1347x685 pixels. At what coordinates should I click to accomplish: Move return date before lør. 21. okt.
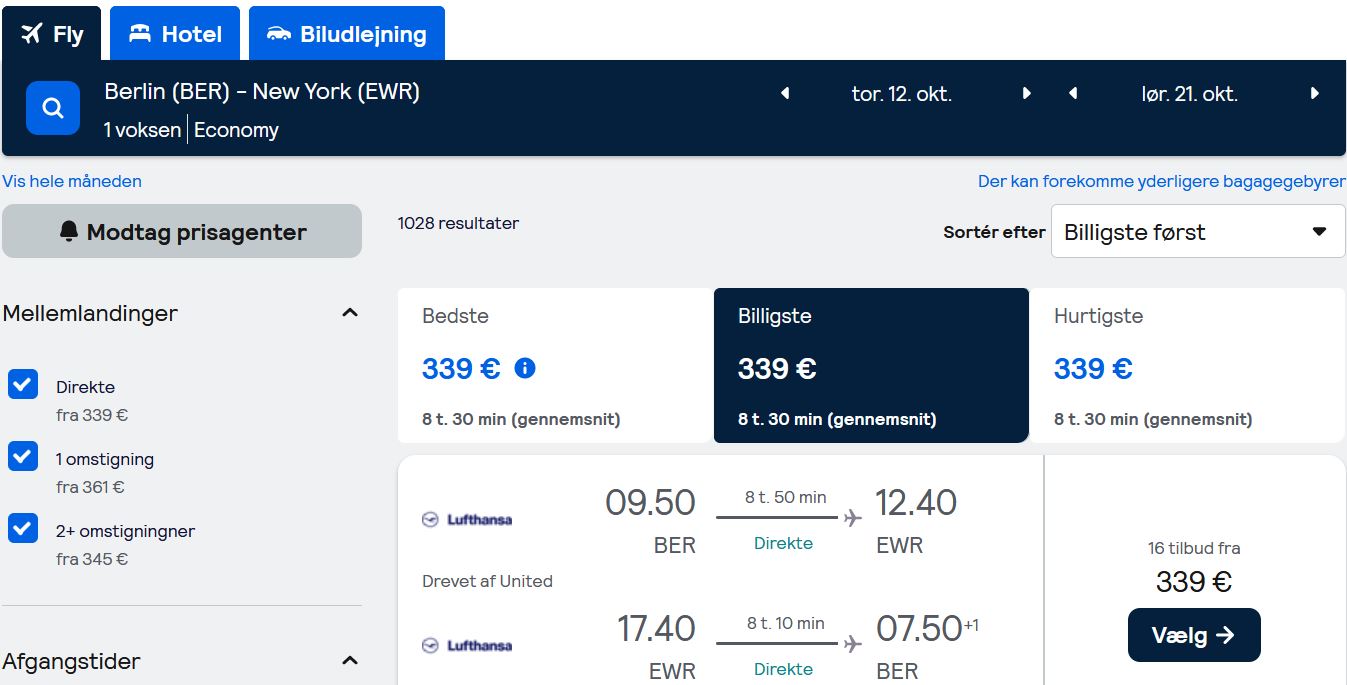1073,94
